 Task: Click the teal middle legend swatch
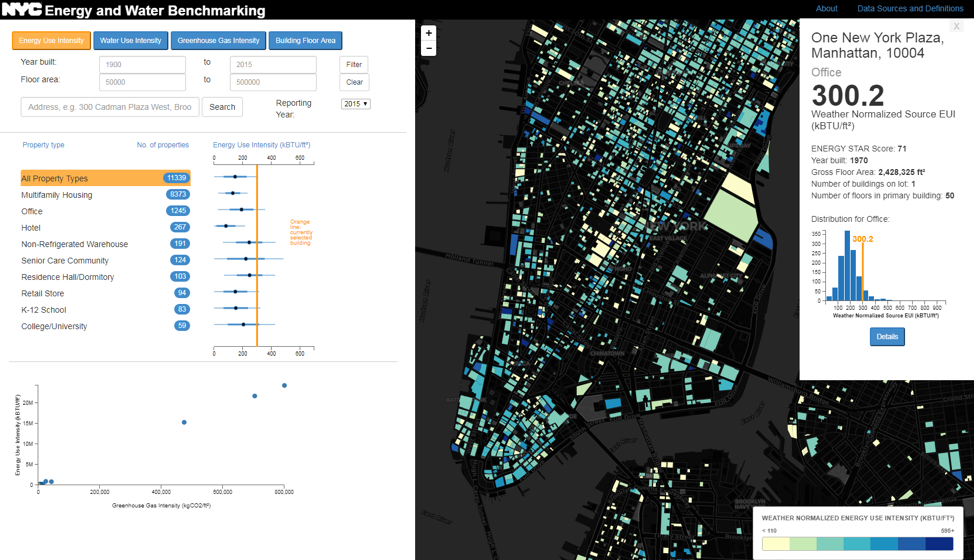858,544
